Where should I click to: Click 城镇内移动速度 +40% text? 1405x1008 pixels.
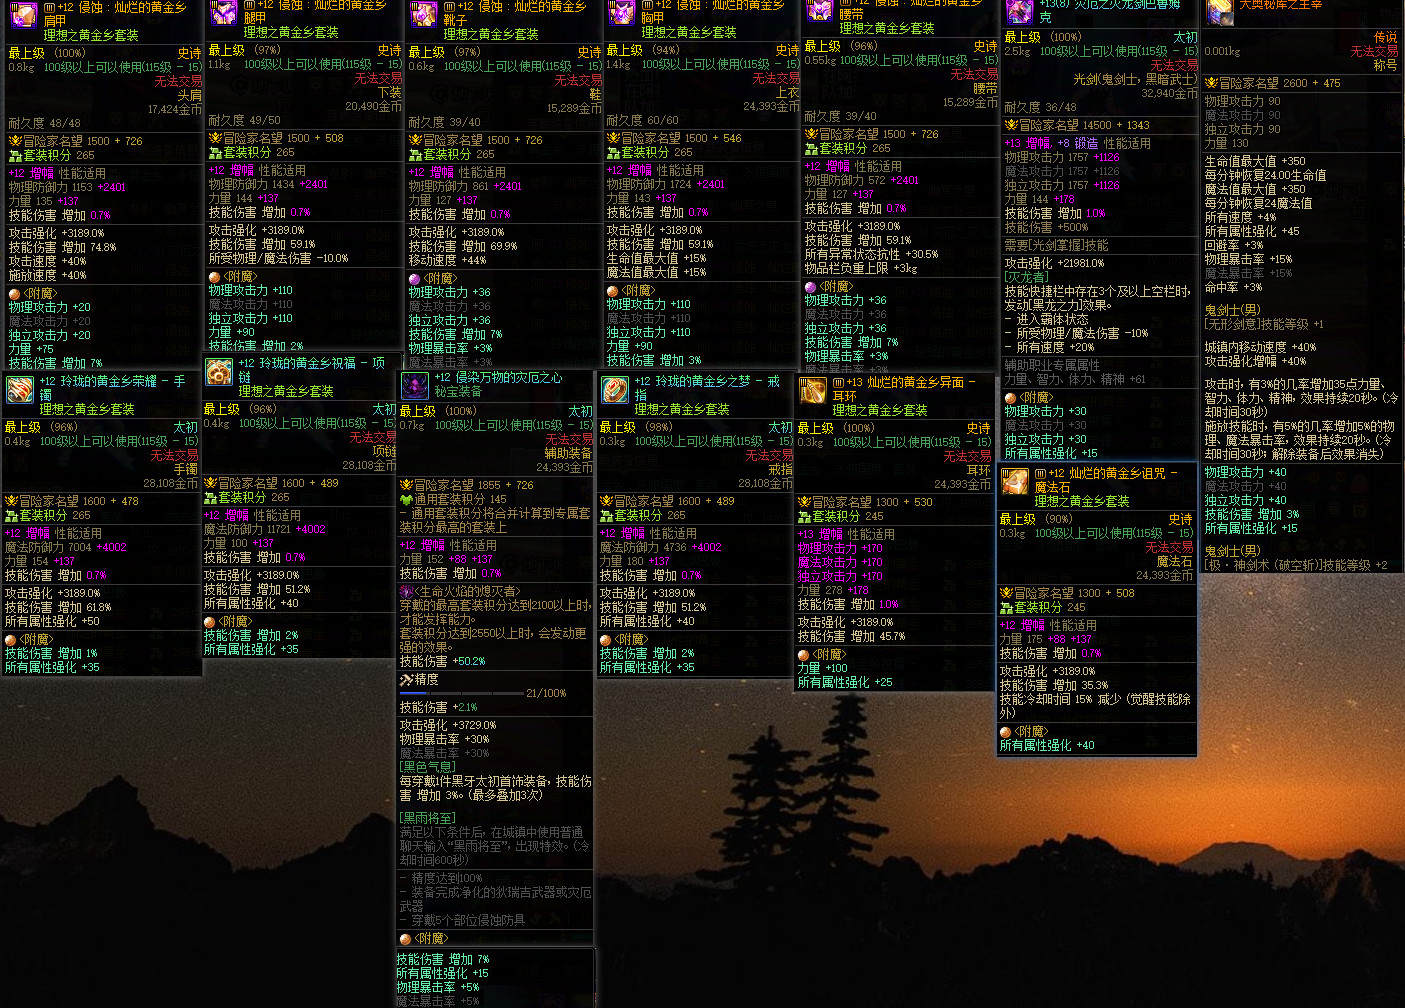(x=1260, y=347)
